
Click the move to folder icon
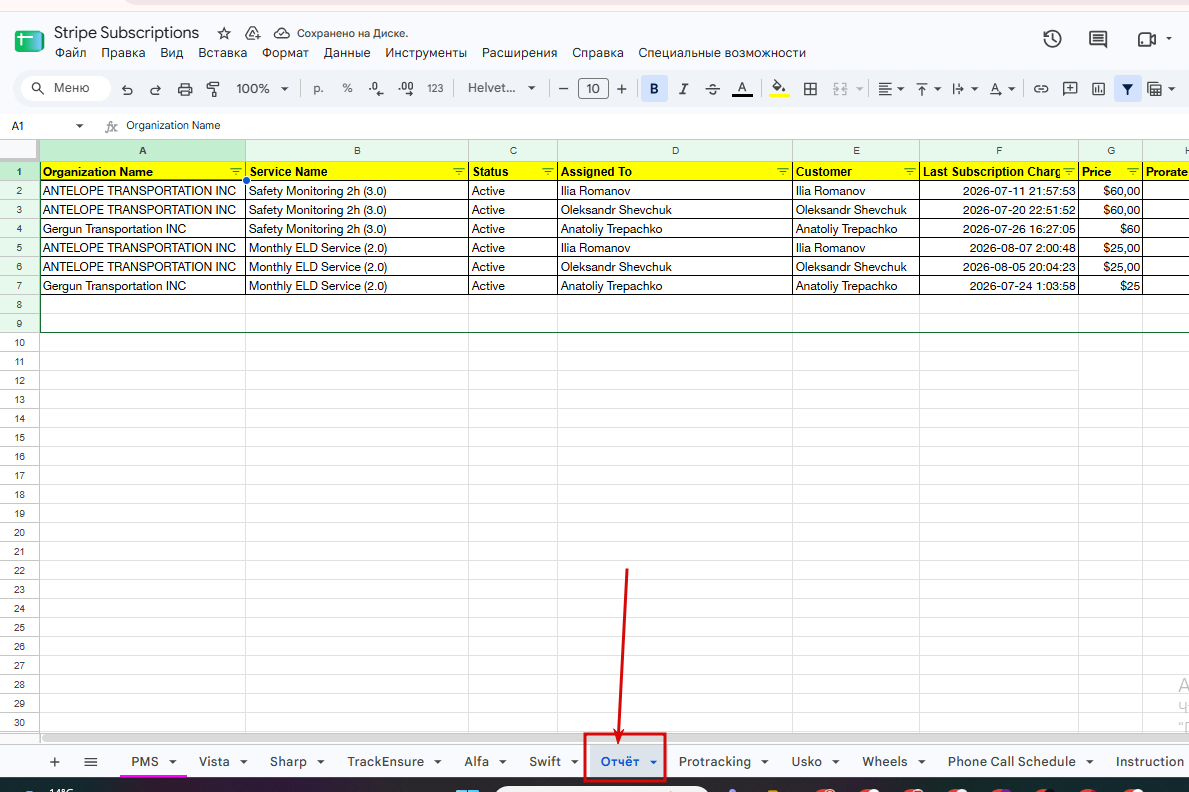pyautogui.click(x=253, y=33)
